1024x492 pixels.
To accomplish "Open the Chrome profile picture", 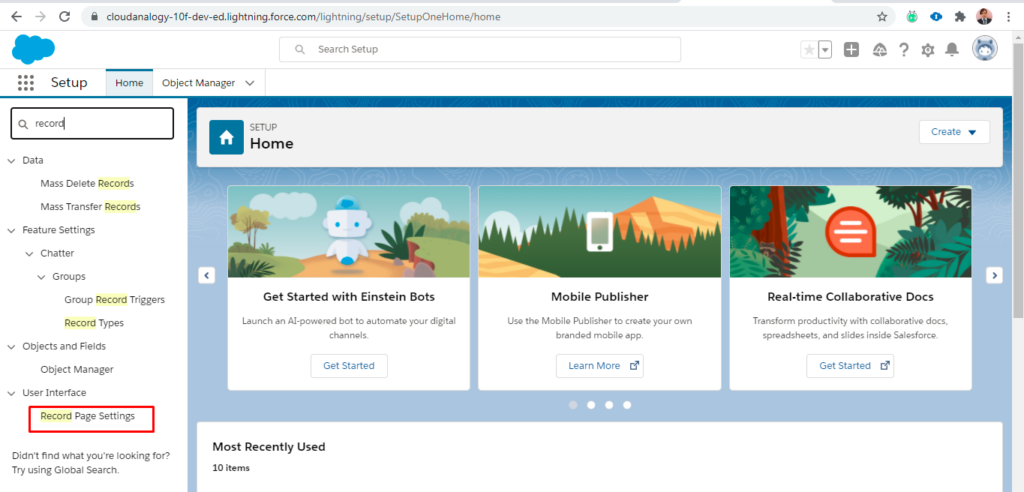I will tap(984, 16).
